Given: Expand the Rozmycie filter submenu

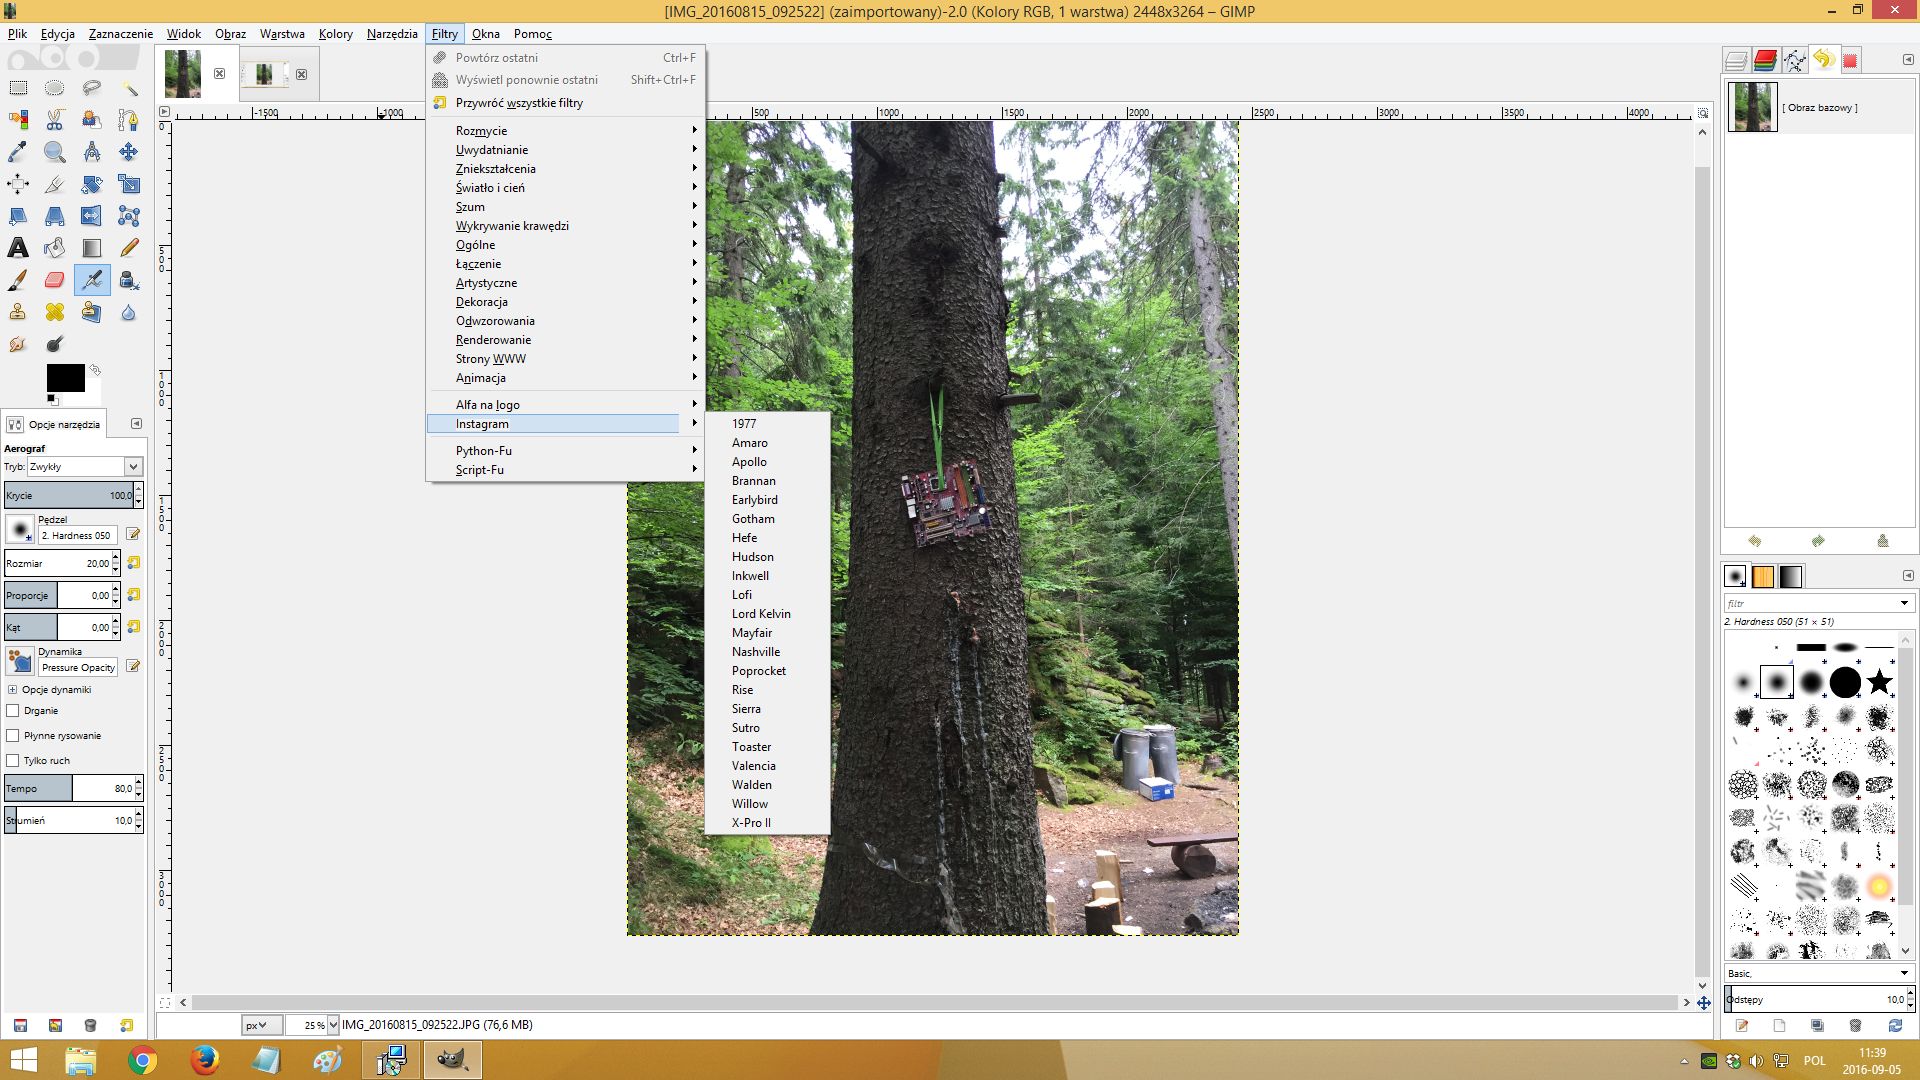Looking at the screenshot, I should point(565,131).
